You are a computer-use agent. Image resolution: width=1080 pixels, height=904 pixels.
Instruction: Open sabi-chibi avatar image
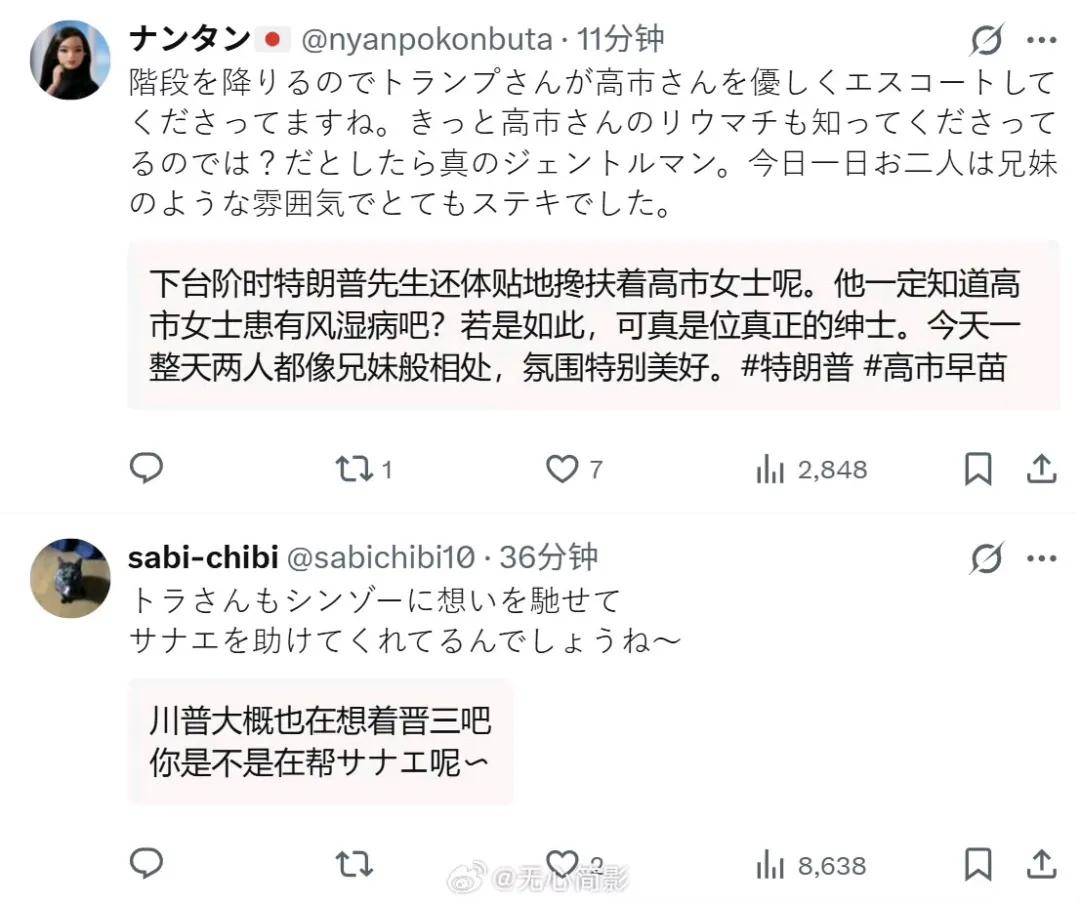[70, 577]
